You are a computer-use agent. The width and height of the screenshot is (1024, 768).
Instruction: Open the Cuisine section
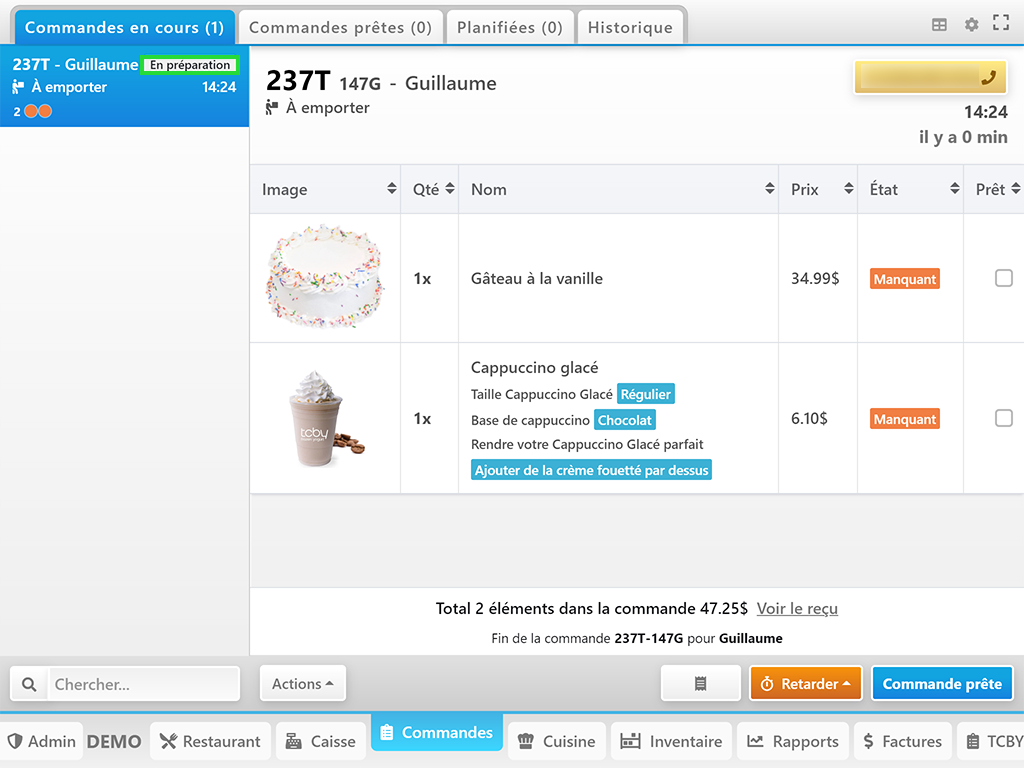[557, 741]
